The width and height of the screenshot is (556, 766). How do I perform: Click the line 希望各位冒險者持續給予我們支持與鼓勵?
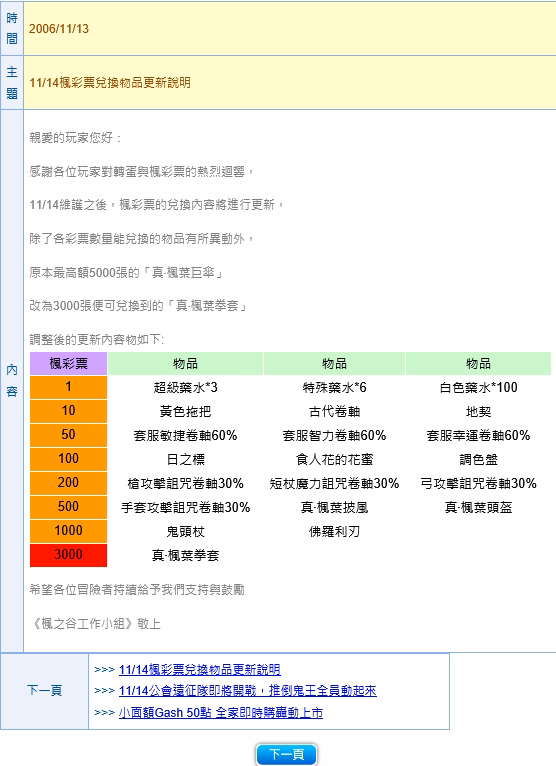[137, 590]
